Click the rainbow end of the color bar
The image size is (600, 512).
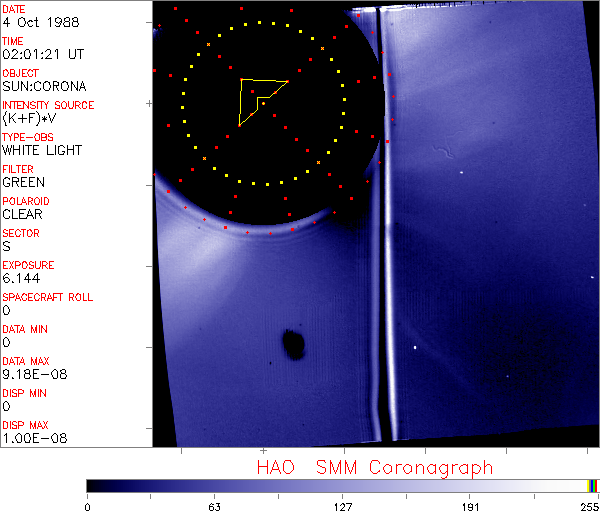593,485
